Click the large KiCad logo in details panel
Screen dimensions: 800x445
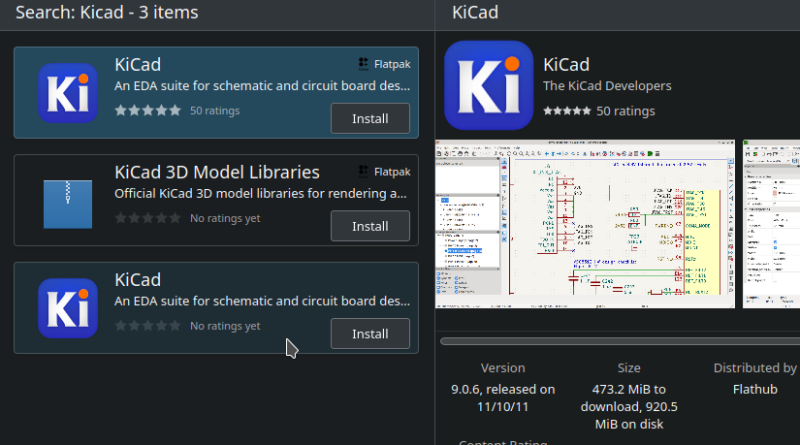tap(487, 85)
